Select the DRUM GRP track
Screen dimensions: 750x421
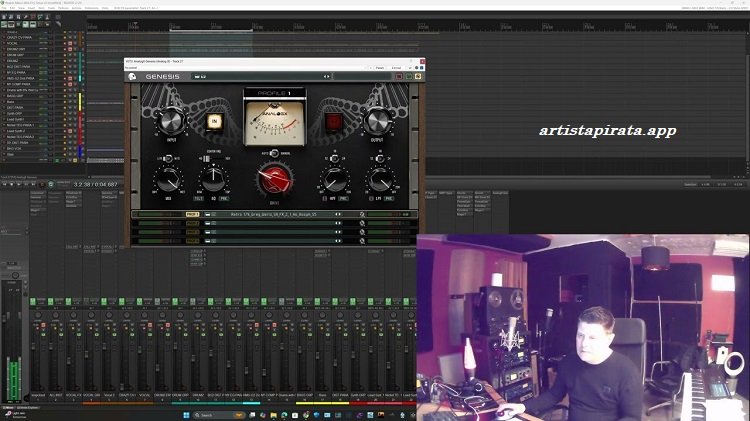[x=15, y=55]
